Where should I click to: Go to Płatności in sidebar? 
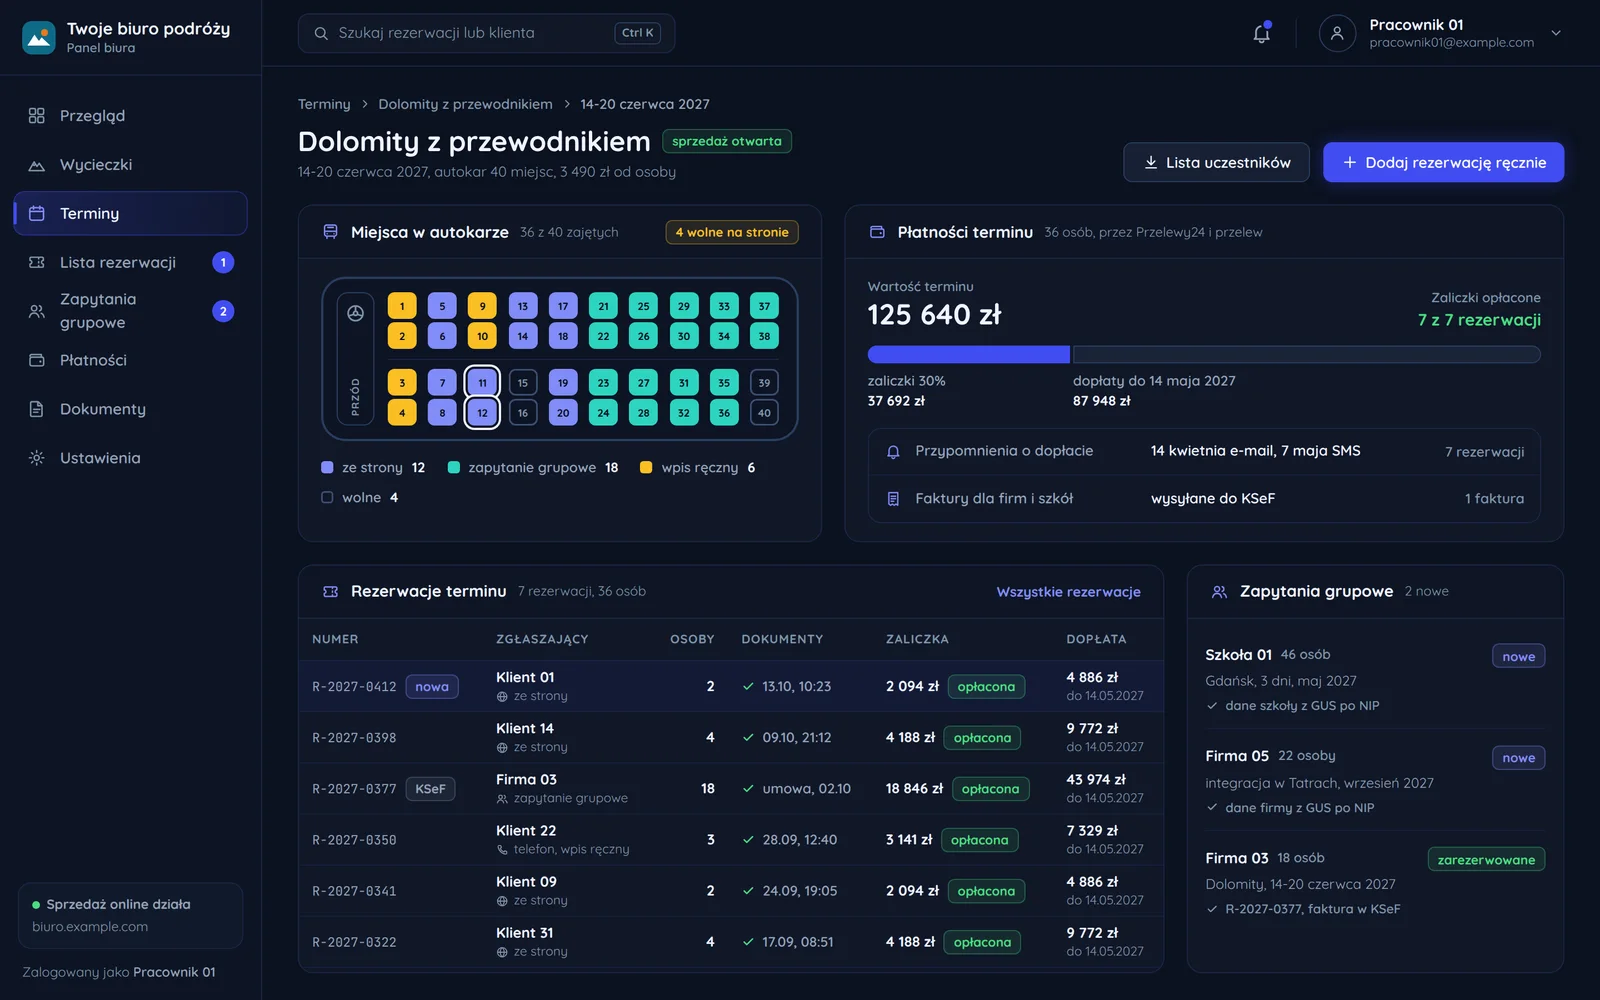[130, 360]
